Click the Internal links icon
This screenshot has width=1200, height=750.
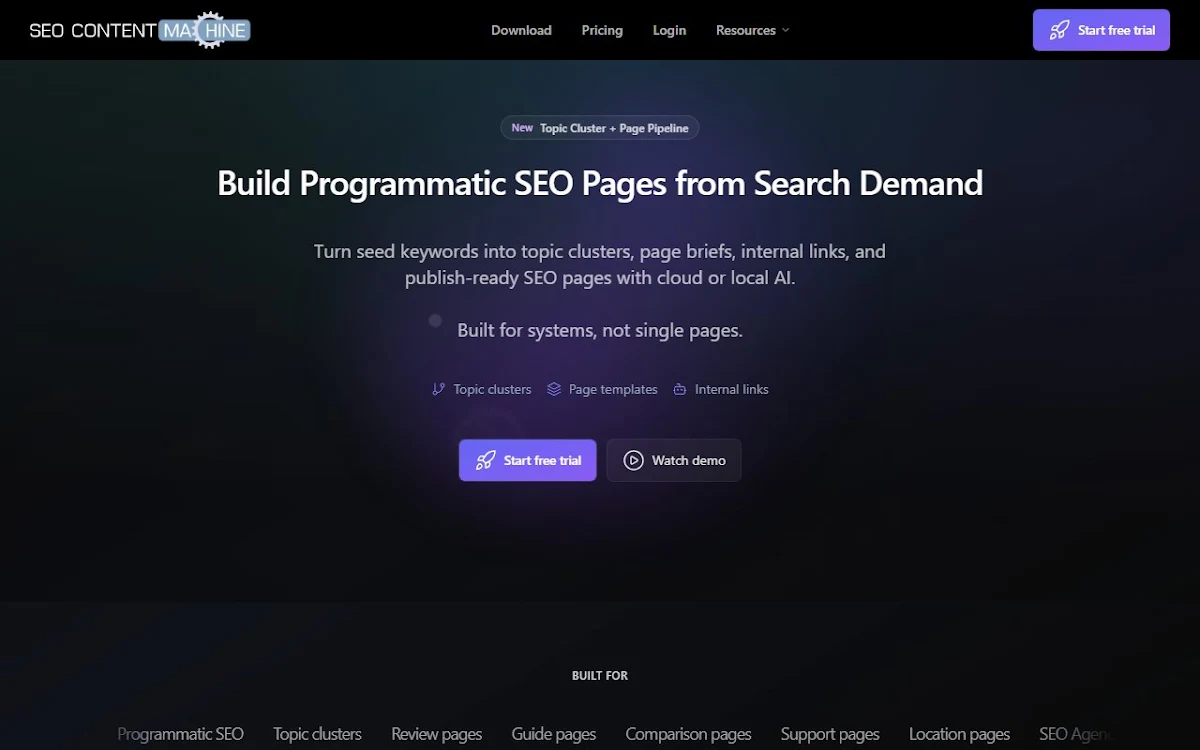(680, 389)
